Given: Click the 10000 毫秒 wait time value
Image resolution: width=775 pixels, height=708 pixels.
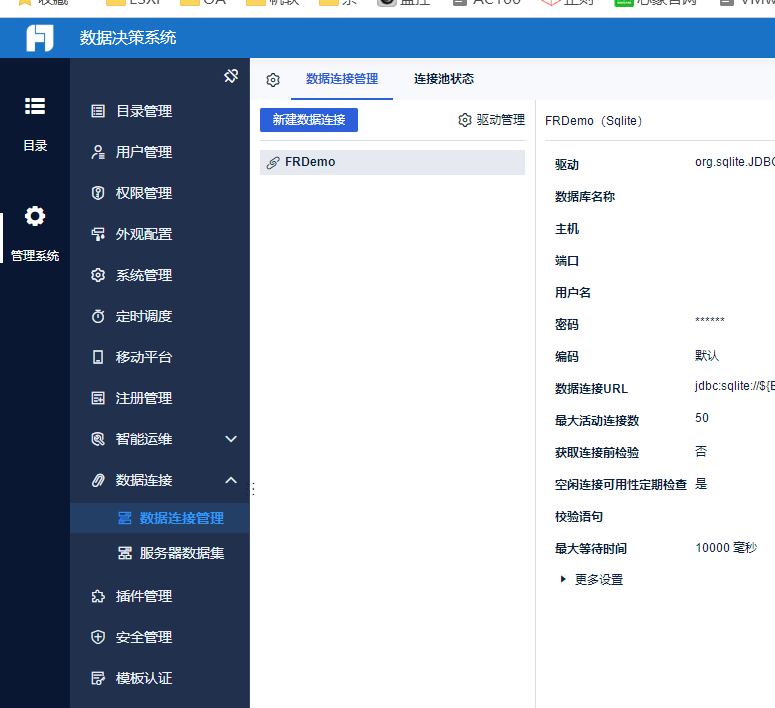Looking at the screenshot, I should tap(726, 548).
